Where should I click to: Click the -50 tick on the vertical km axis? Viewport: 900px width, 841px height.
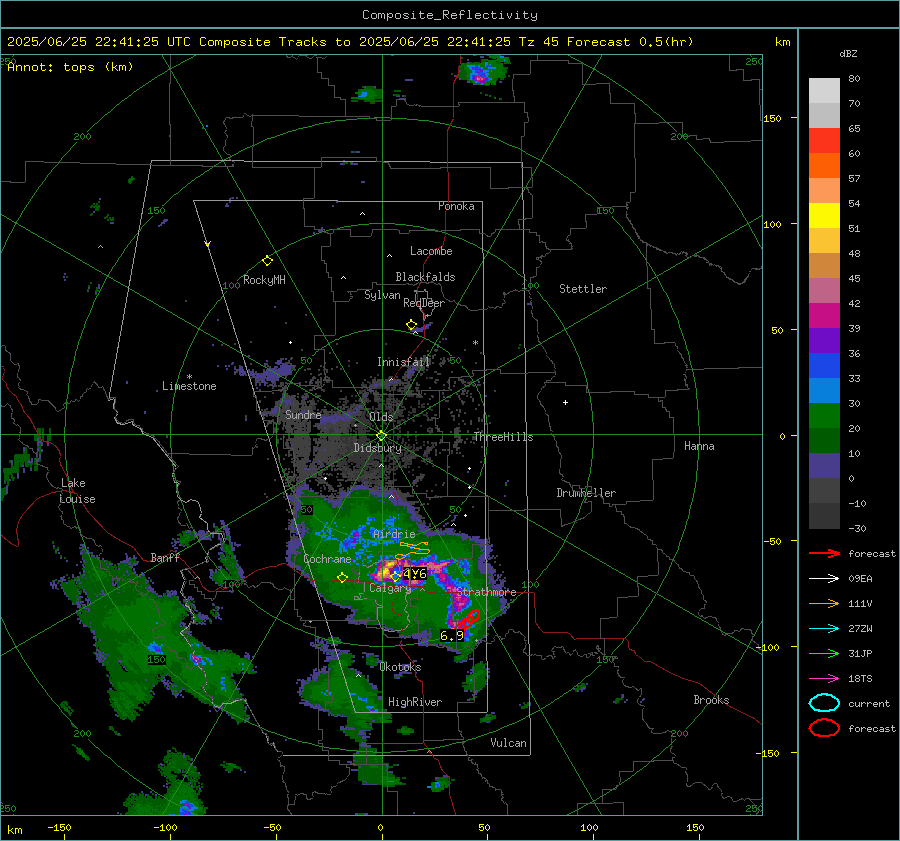point(772,541)
